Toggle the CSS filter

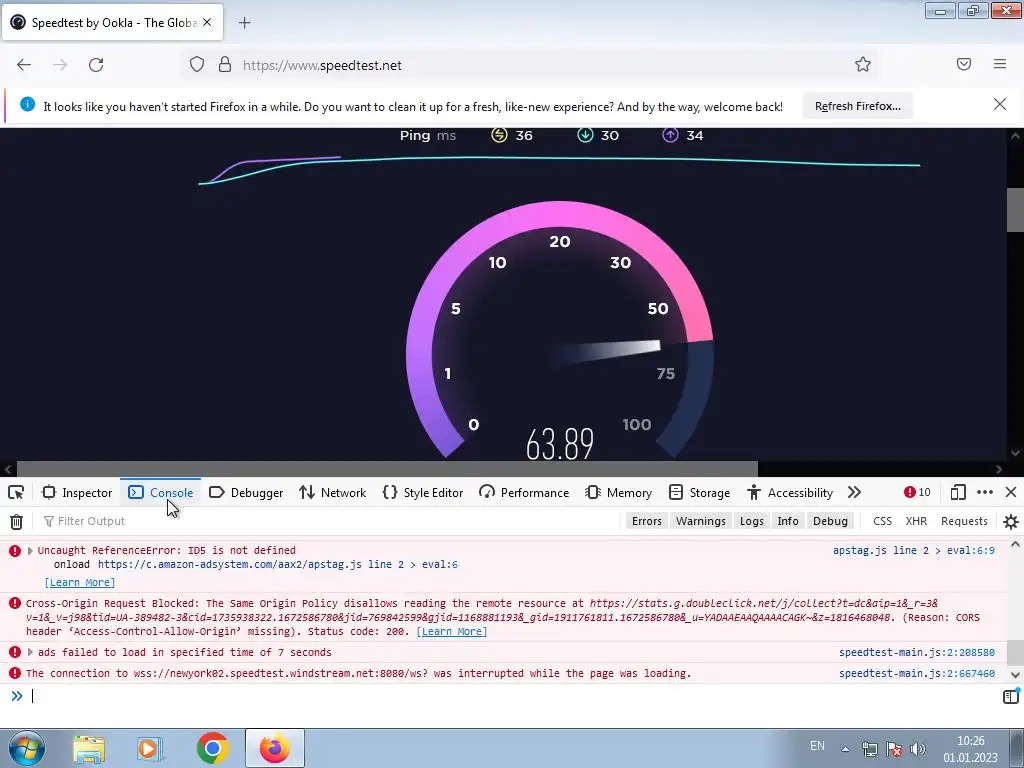click(x=882, y=521)
